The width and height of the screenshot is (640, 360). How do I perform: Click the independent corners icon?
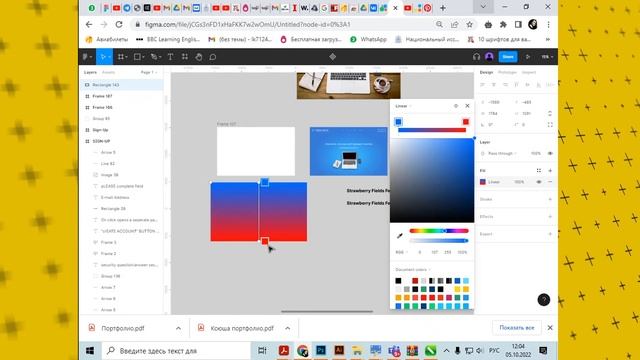[x=550, y=124]
